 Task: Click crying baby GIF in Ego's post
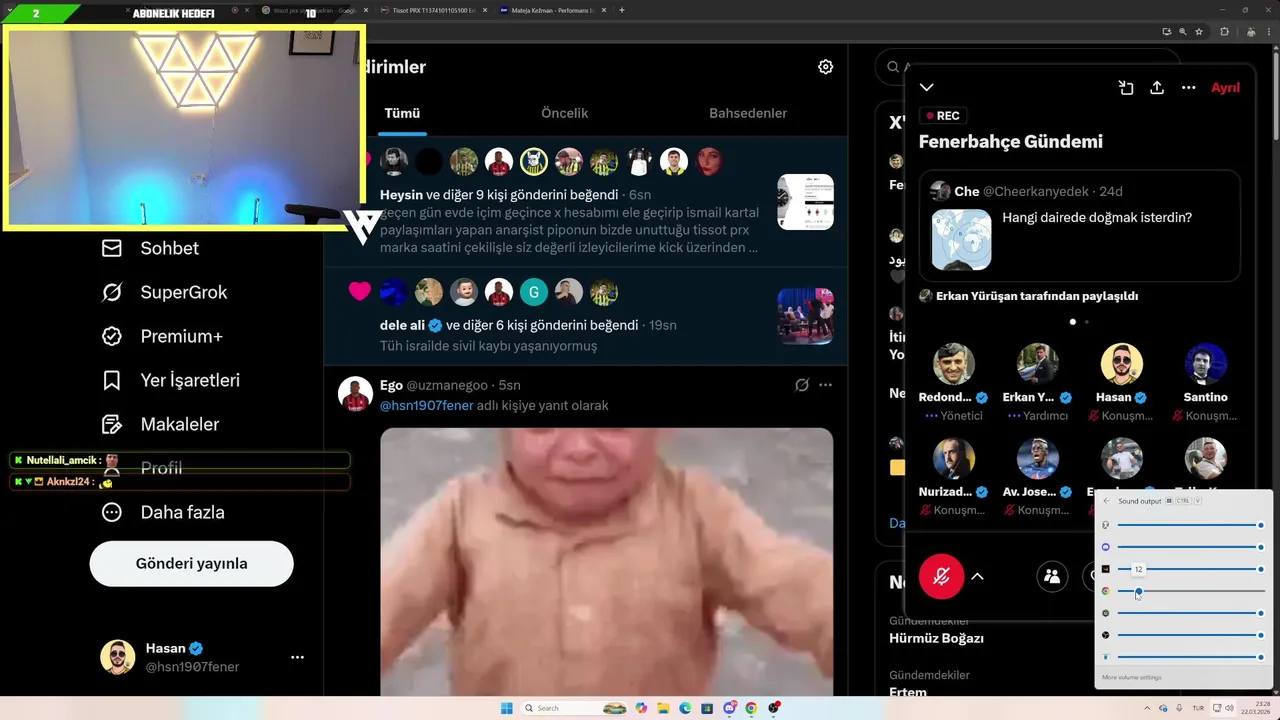click(606, 562)
